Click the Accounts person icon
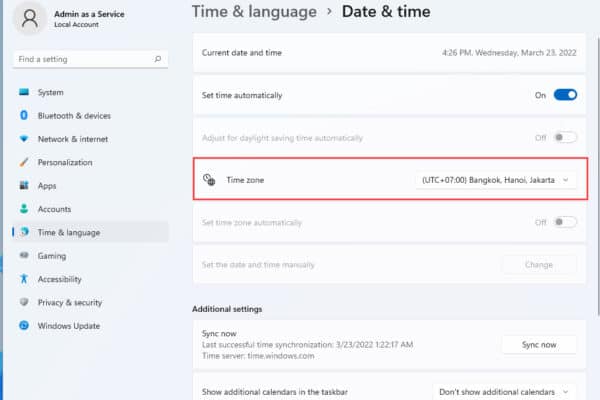Screen dimensions: 600x400 point(23,209)
